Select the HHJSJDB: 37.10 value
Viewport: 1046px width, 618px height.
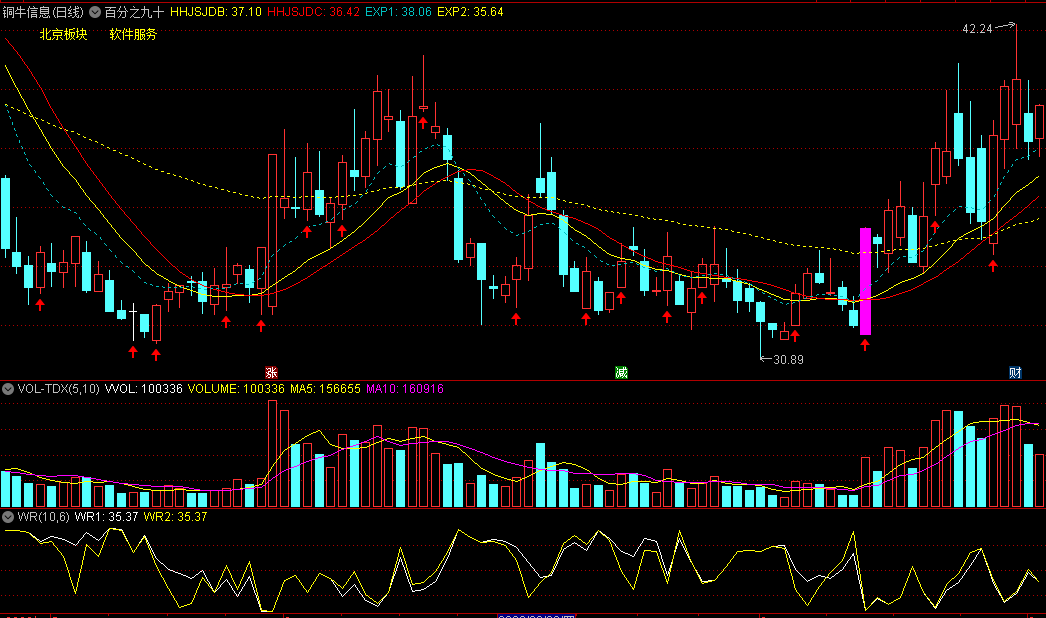(215, 12)
